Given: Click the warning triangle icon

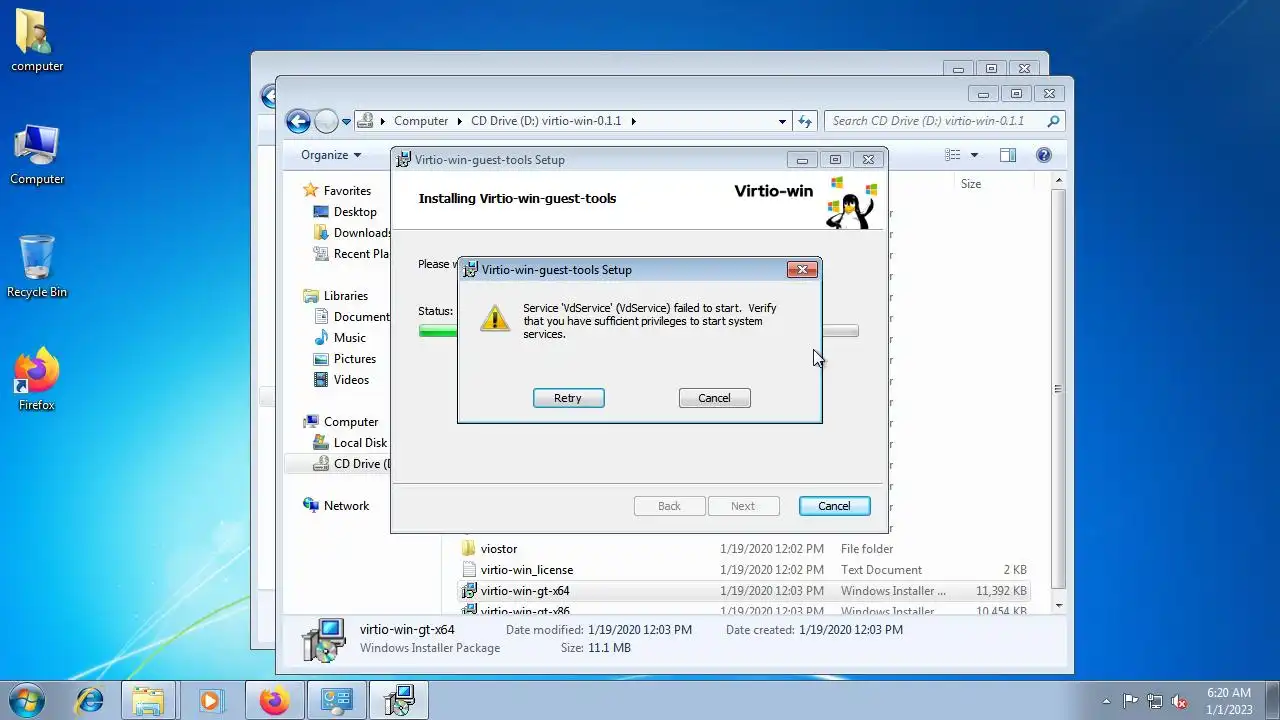Looking at the screenshot, I should pos(494,319).
